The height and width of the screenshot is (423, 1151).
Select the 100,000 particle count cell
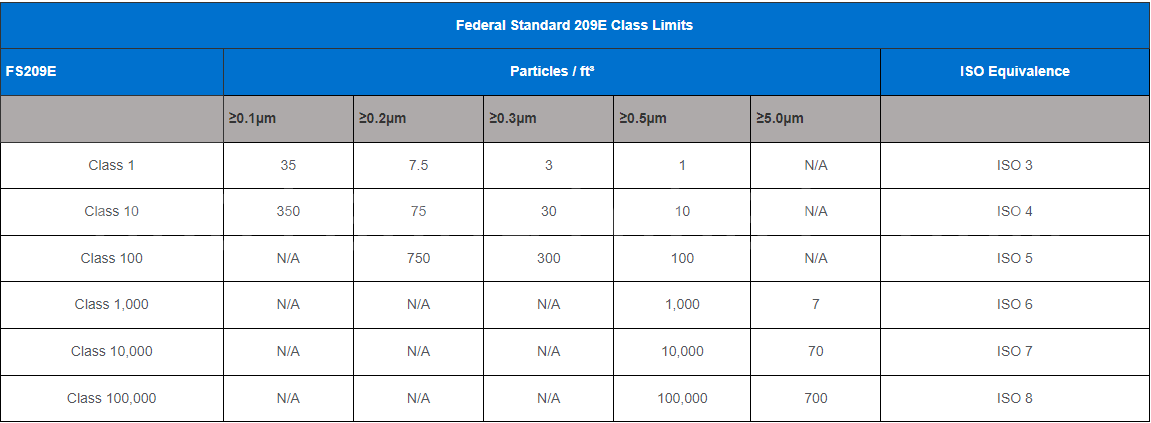[x=682, y=398]
